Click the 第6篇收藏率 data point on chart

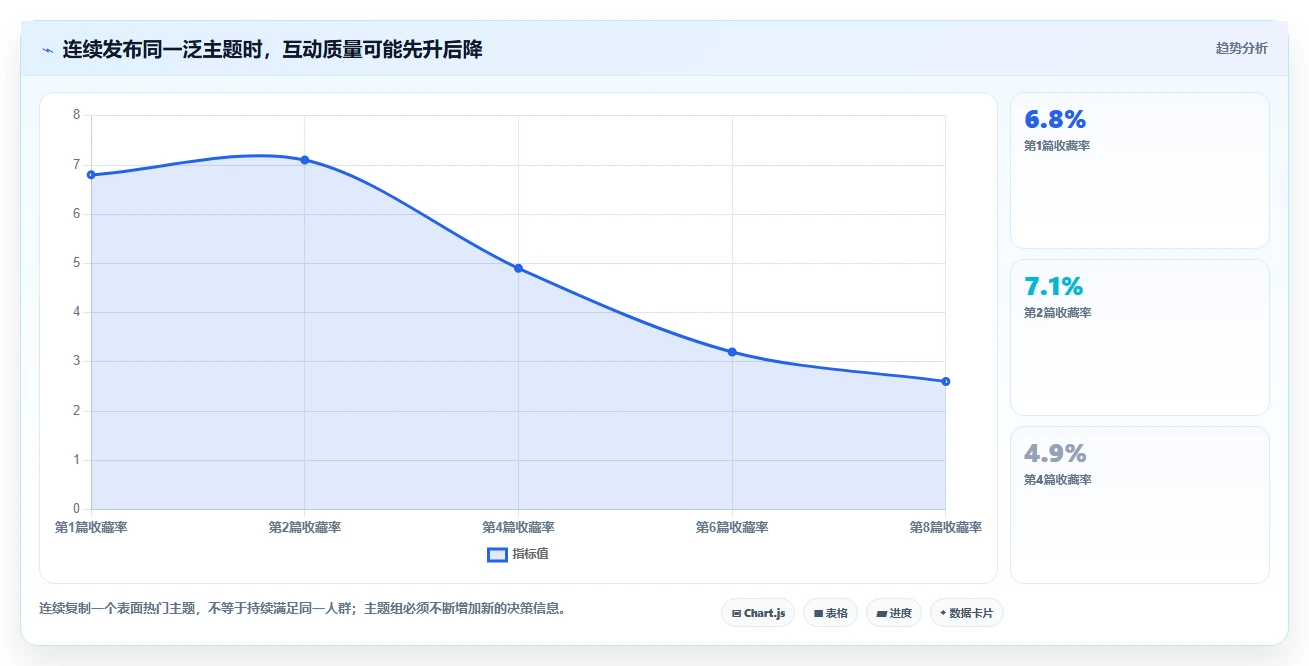pyautogui.click(x=732, y=352)
